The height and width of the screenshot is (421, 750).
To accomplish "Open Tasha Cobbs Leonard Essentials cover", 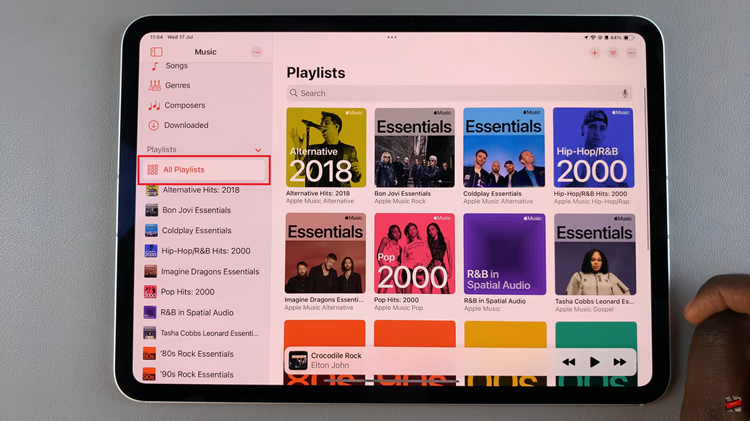I will 595,255.
